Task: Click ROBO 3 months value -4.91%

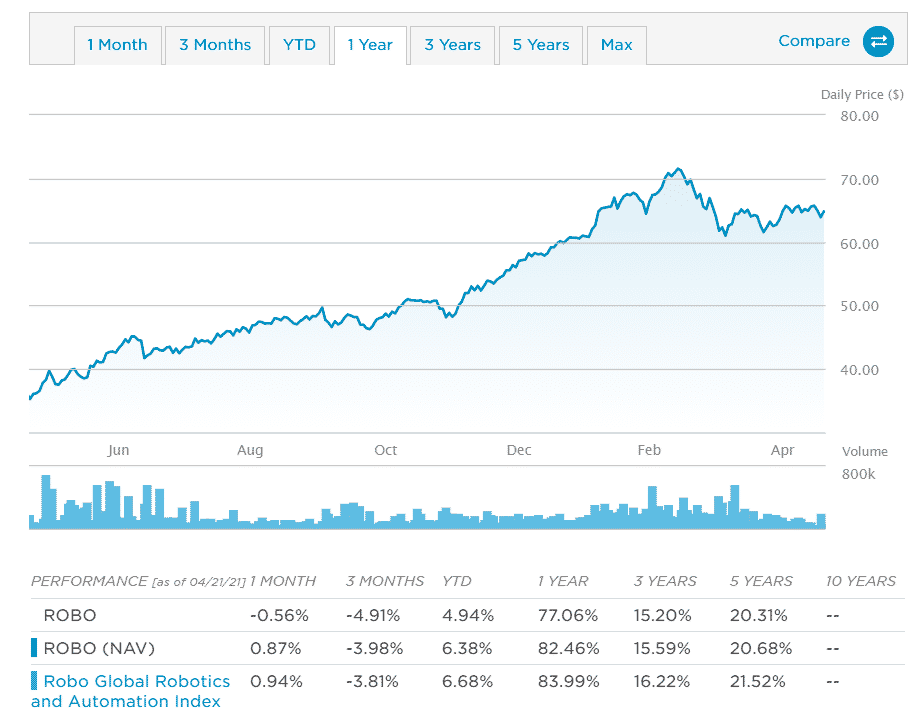Action: point(373,615)
